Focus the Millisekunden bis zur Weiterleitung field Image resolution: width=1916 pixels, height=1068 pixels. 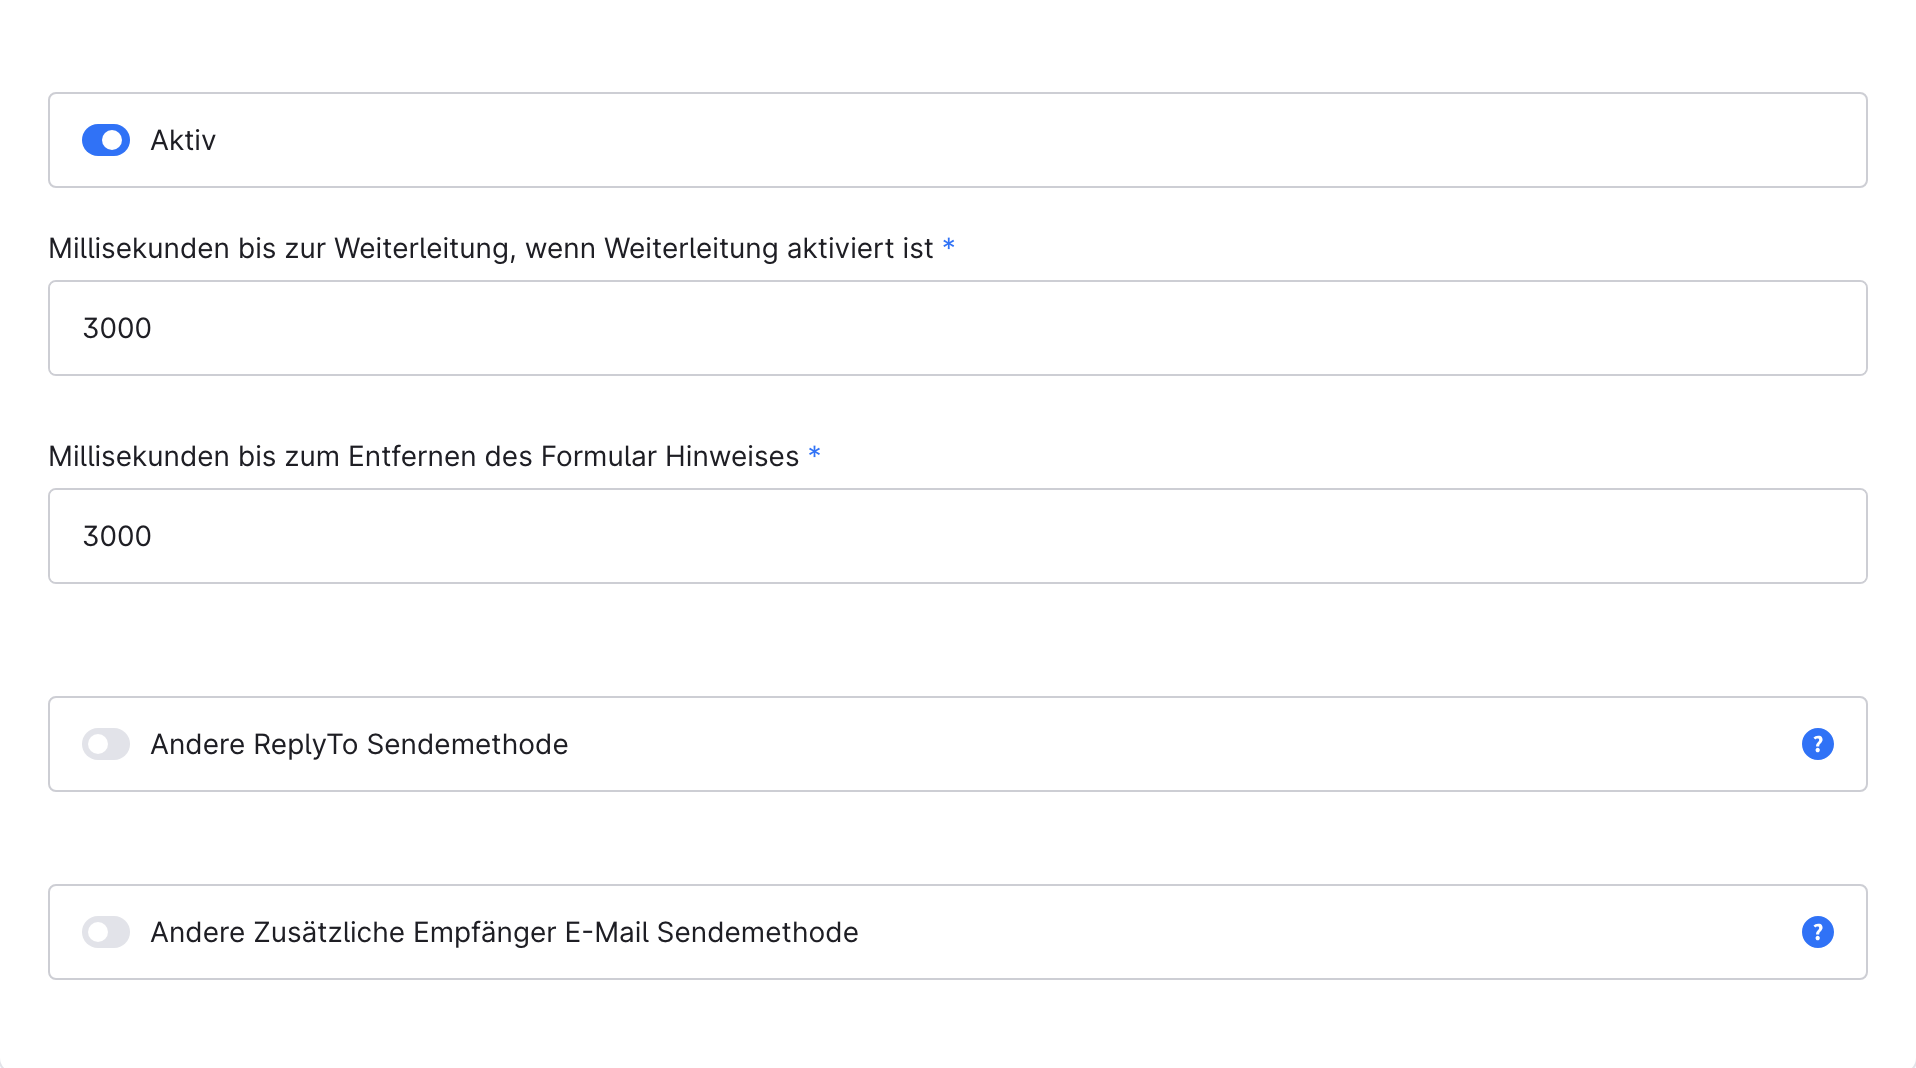(x=956, y=328)
